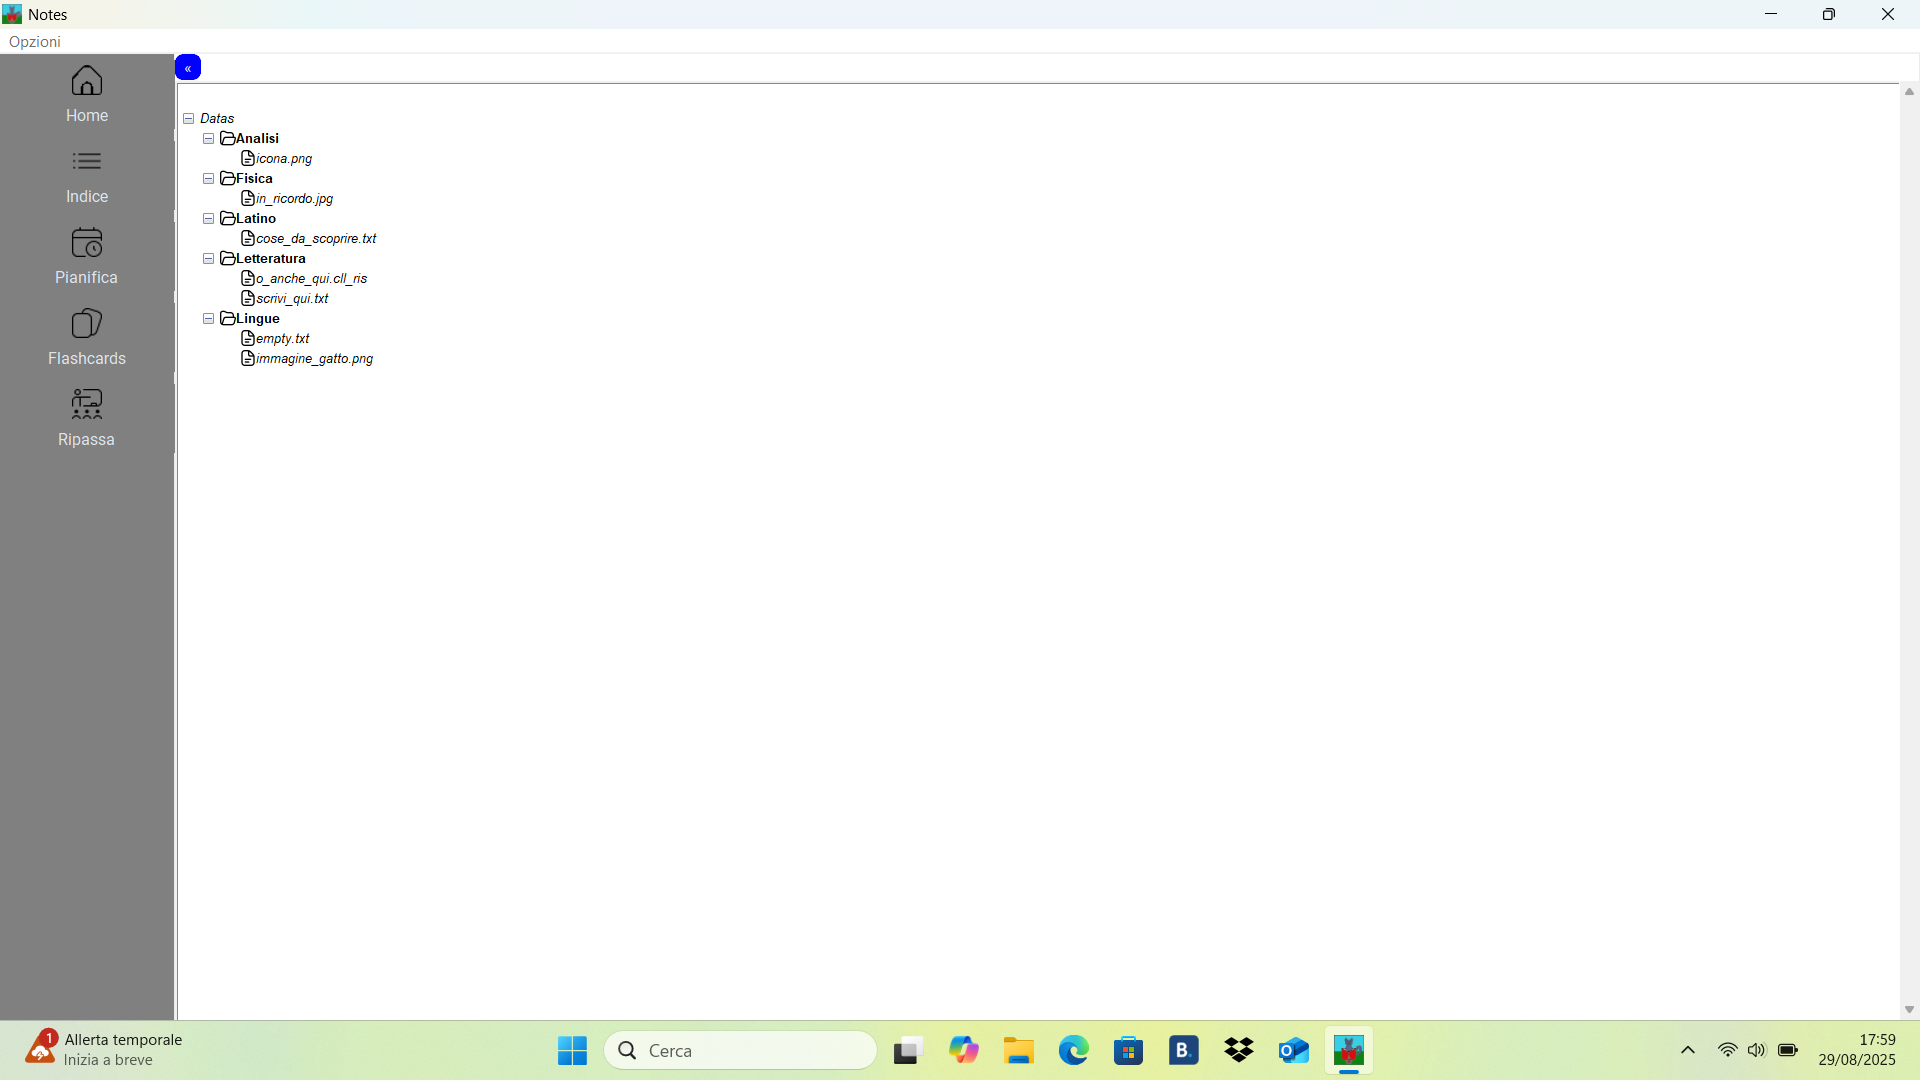The image size is (1920, 1080).
Task: Select the Latino folder icon
Action: click(x=228, y=219)
